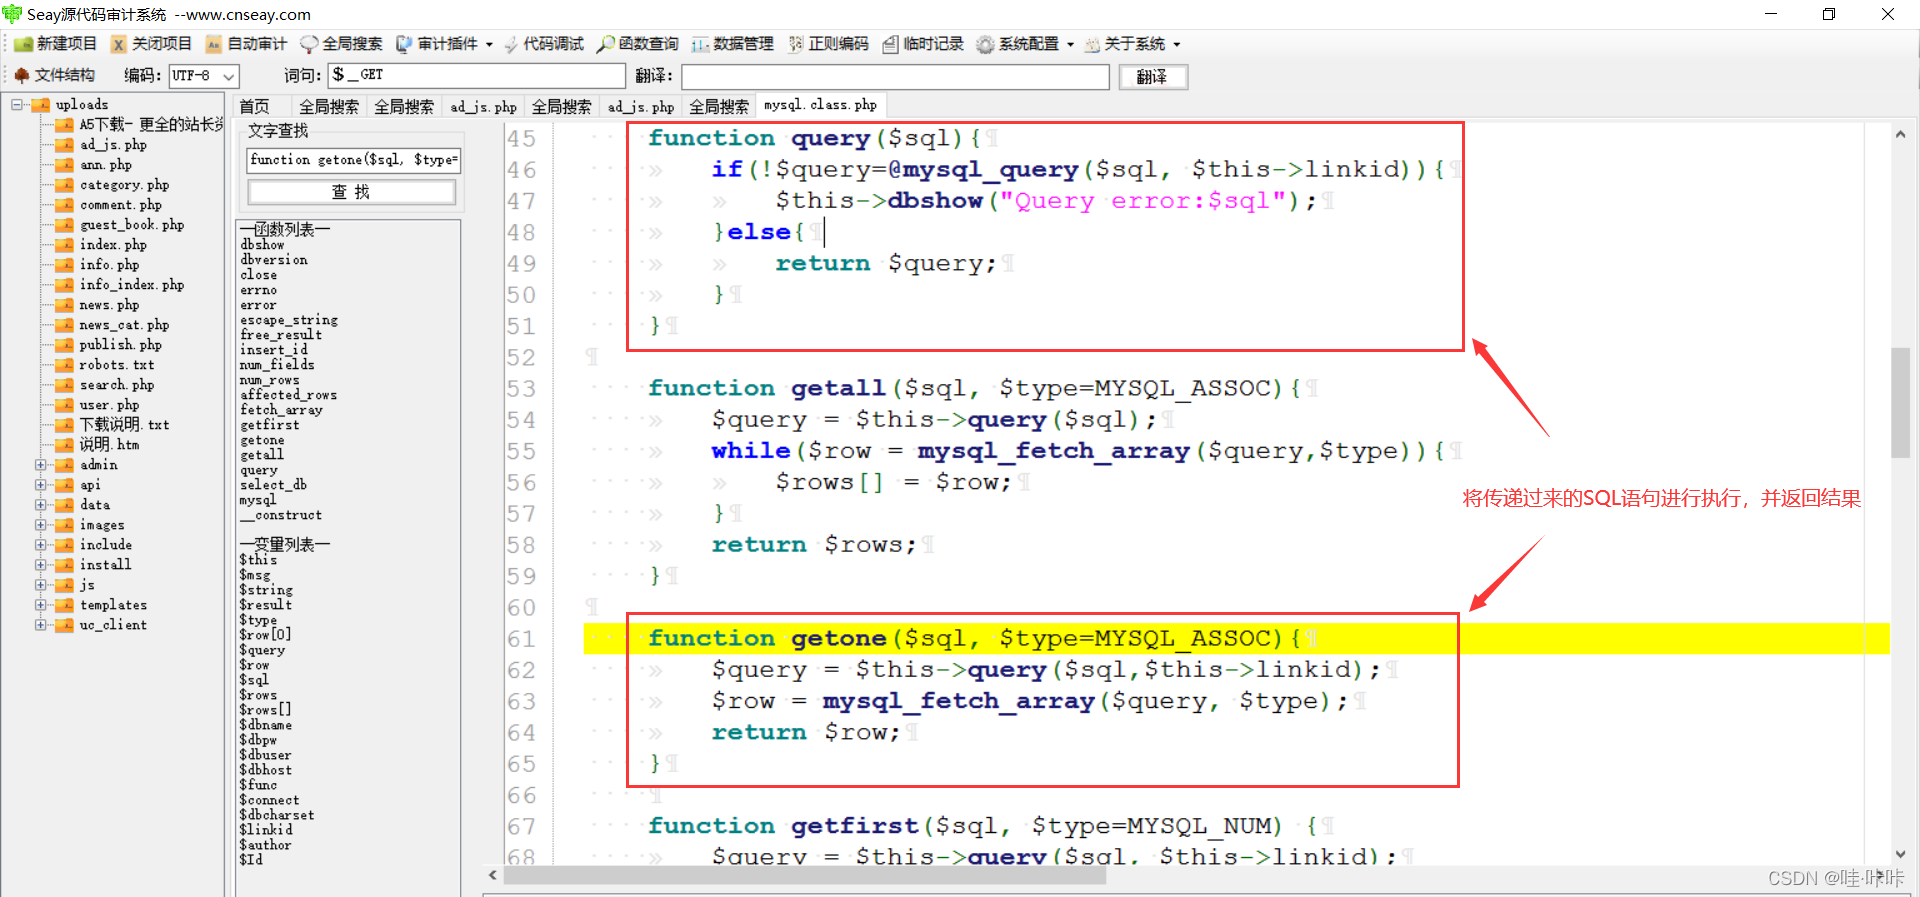Click the editor scroll-up arrow

tap(1900, 134)
